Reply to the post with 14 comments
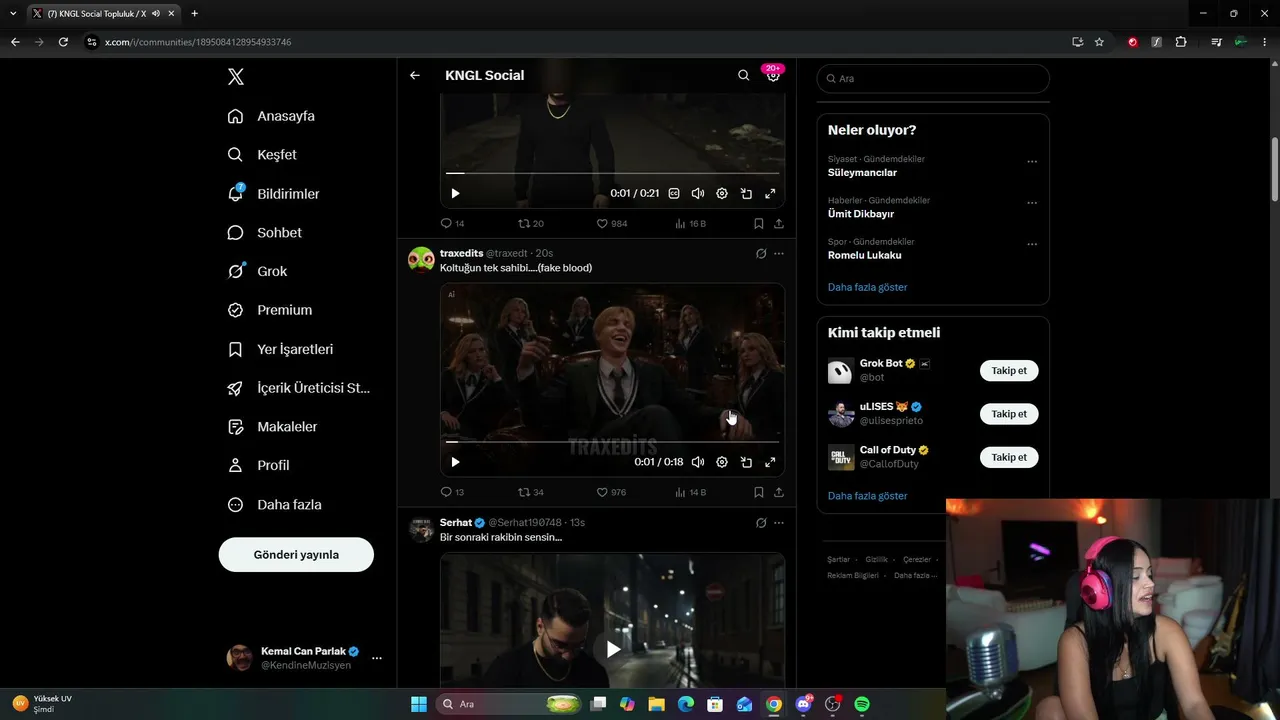 (x=452, y=224)
